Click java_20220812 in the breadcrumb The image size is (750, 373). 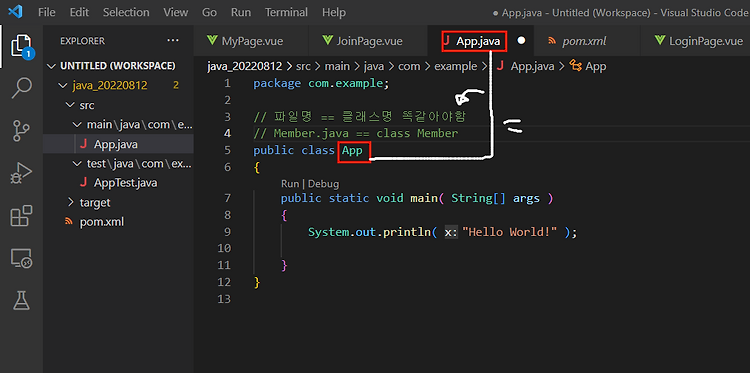245,66
